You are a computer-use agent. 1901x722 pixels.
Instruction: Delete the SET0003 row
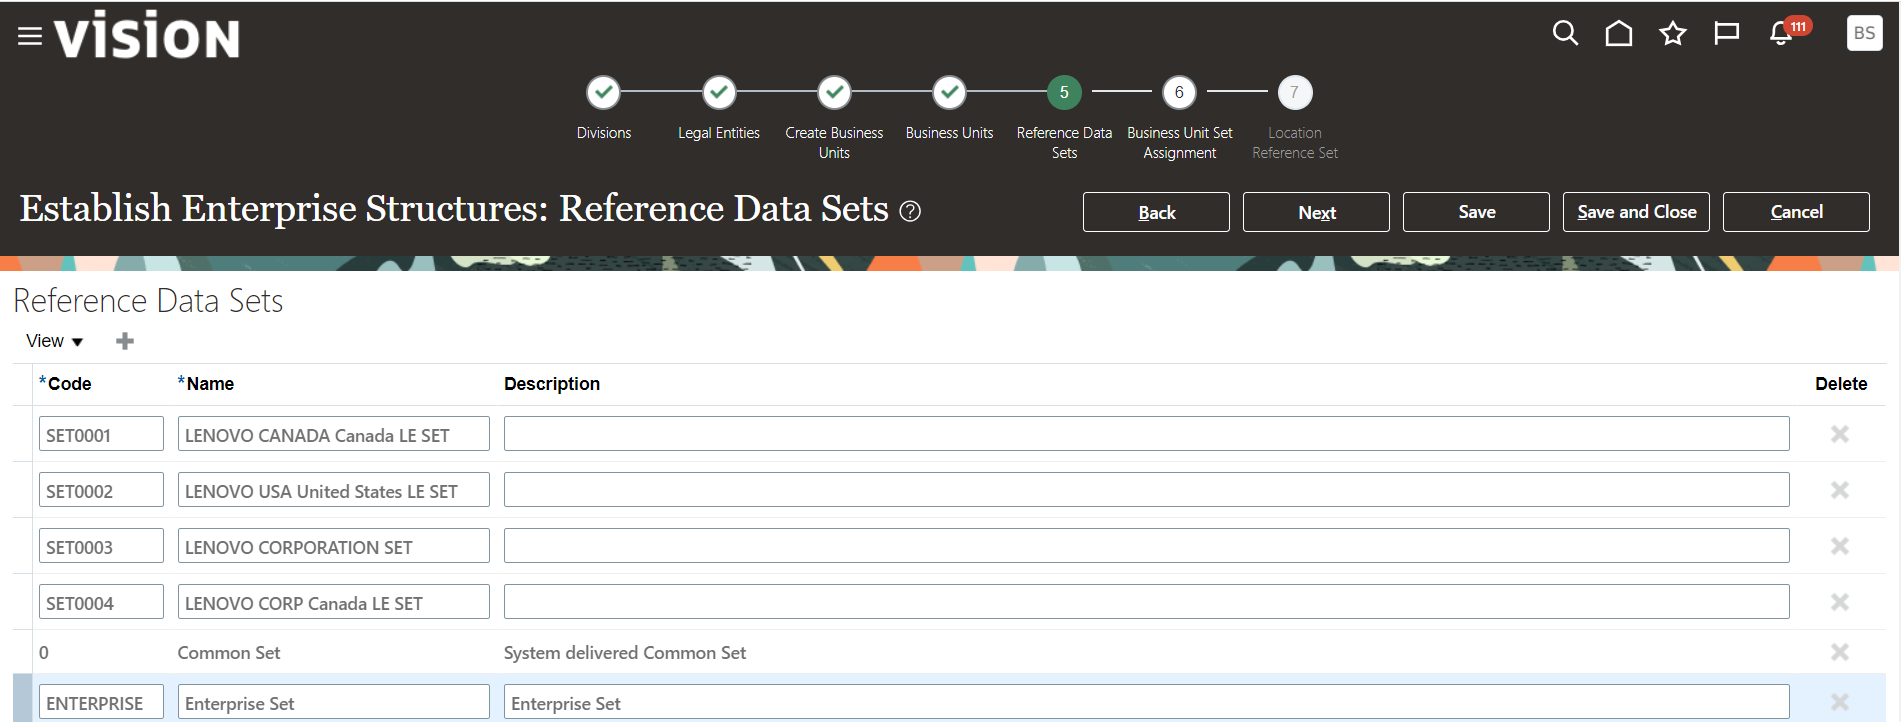[x=1839, y=546]
